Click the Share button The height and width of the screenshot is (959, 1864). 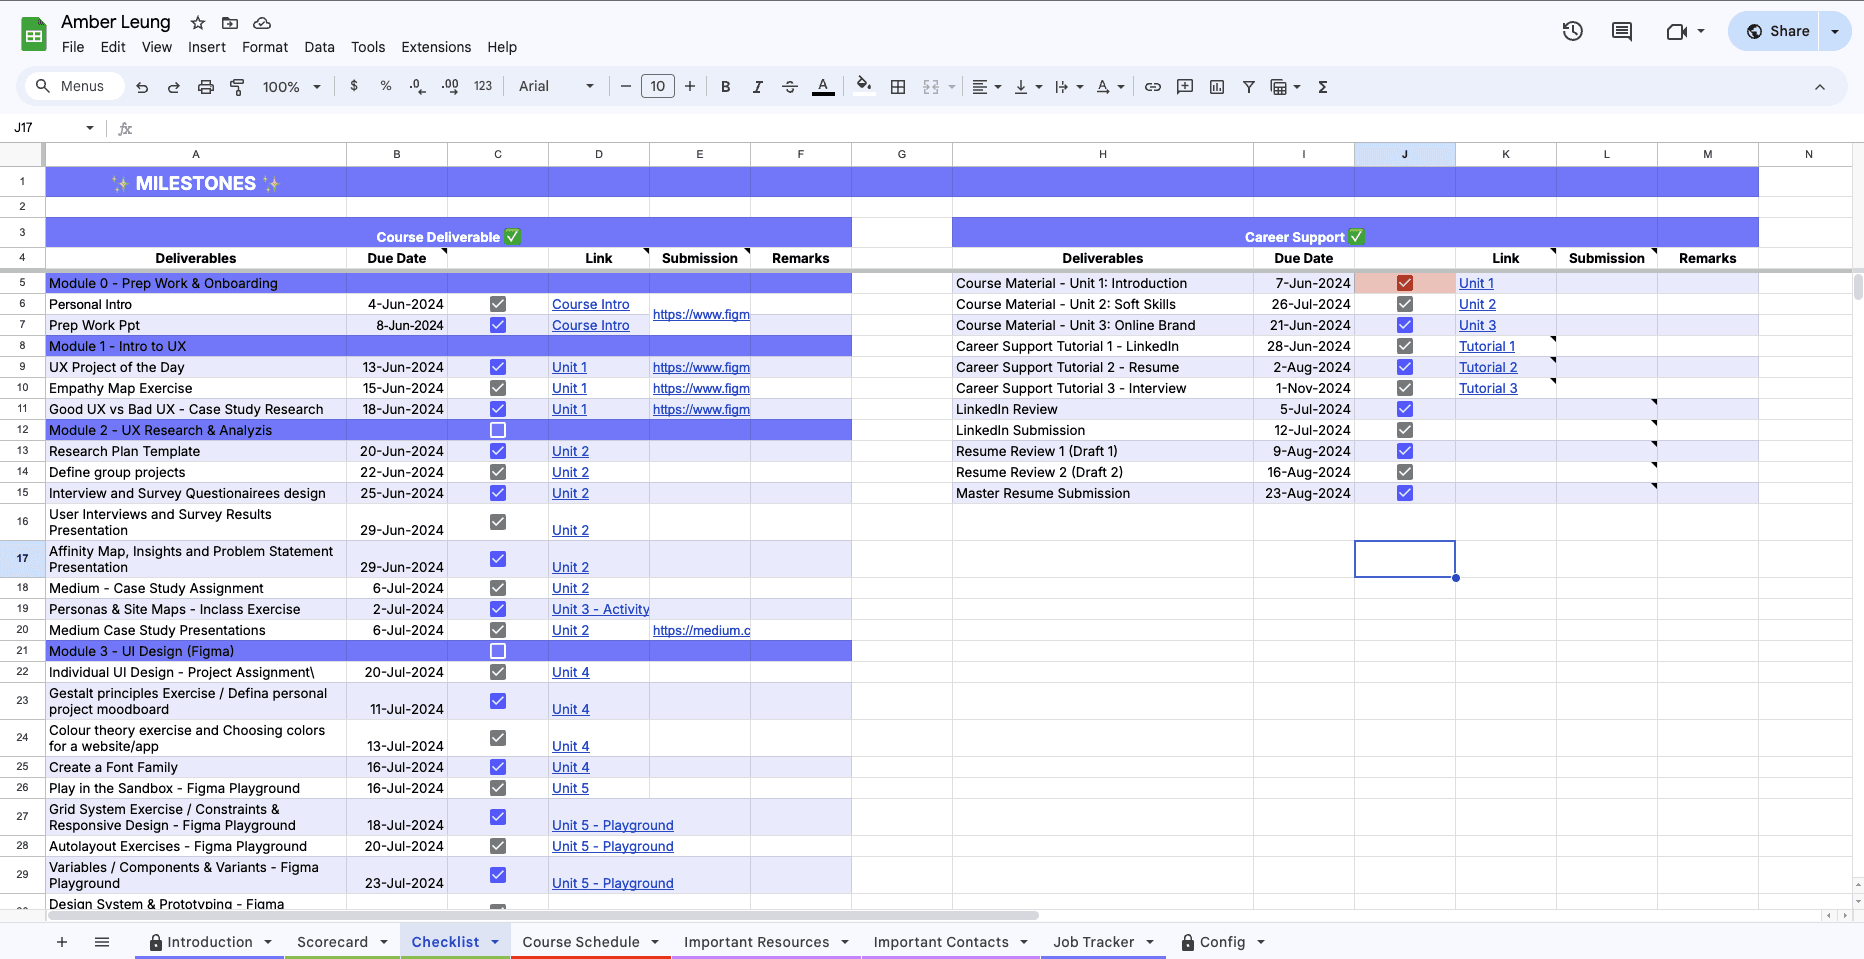(1779, 30)
